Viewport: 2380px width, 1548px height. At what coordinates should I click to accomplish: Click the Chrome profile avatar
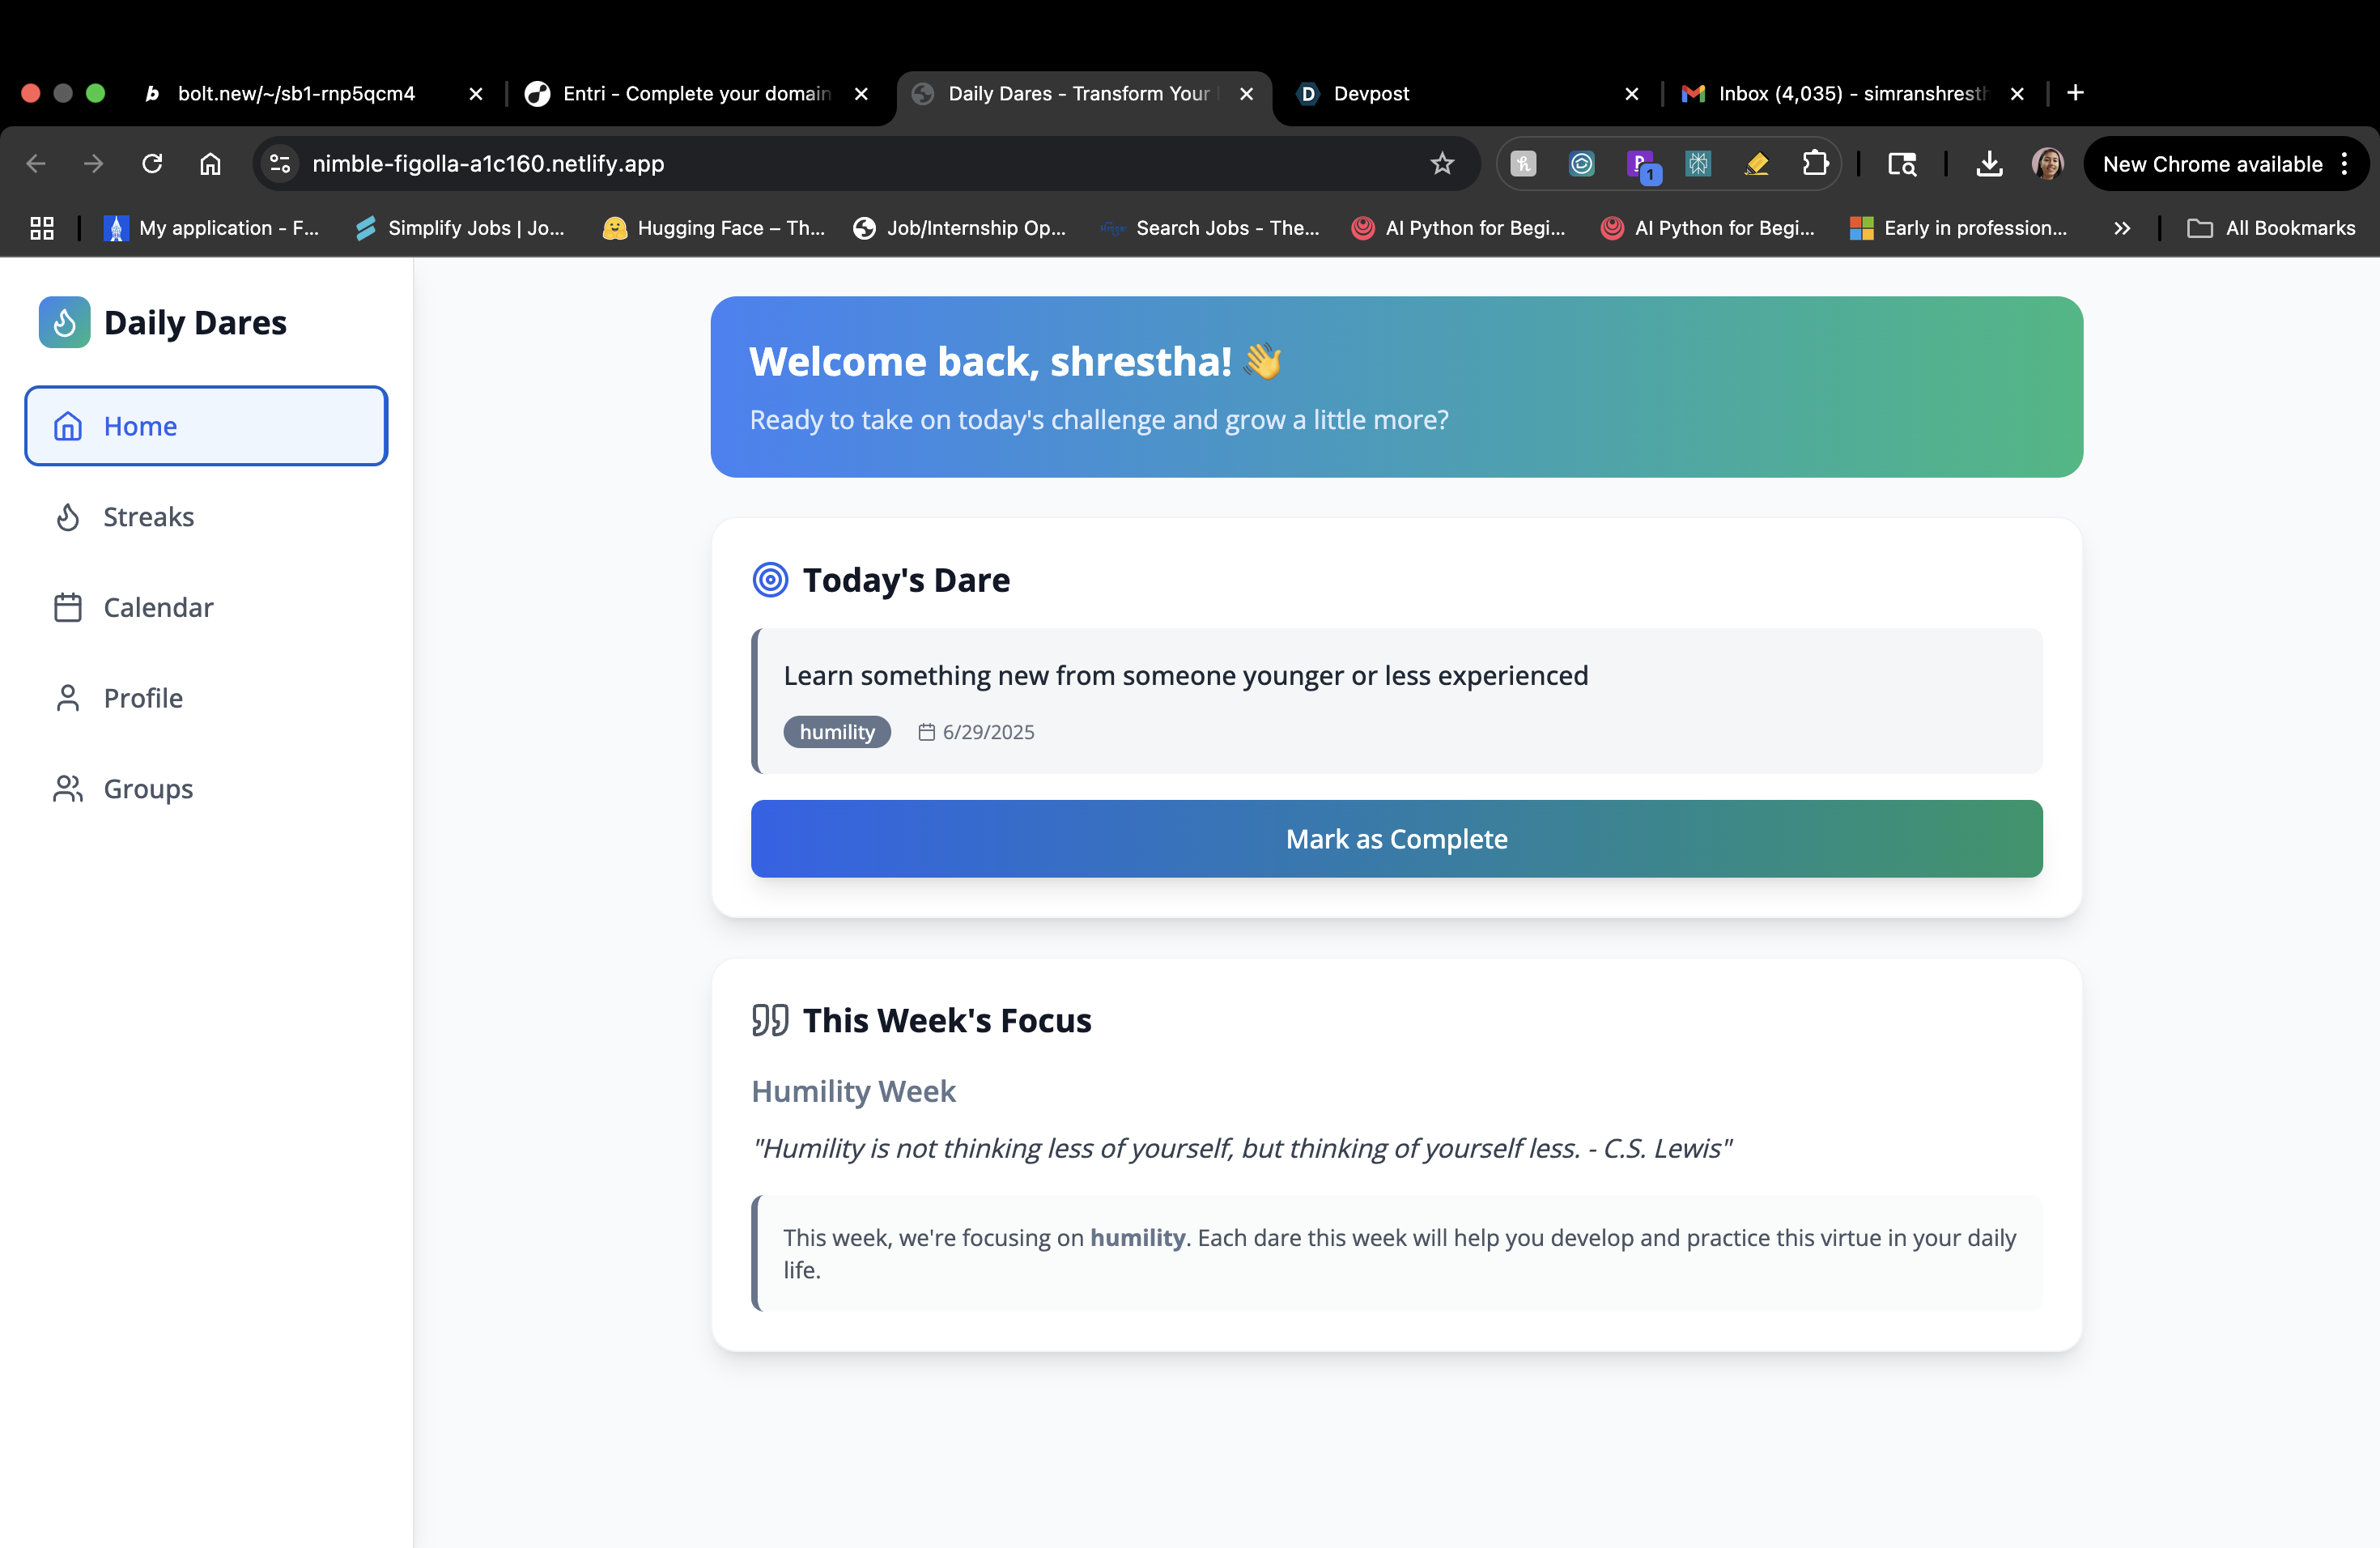tap(2047, 163)
